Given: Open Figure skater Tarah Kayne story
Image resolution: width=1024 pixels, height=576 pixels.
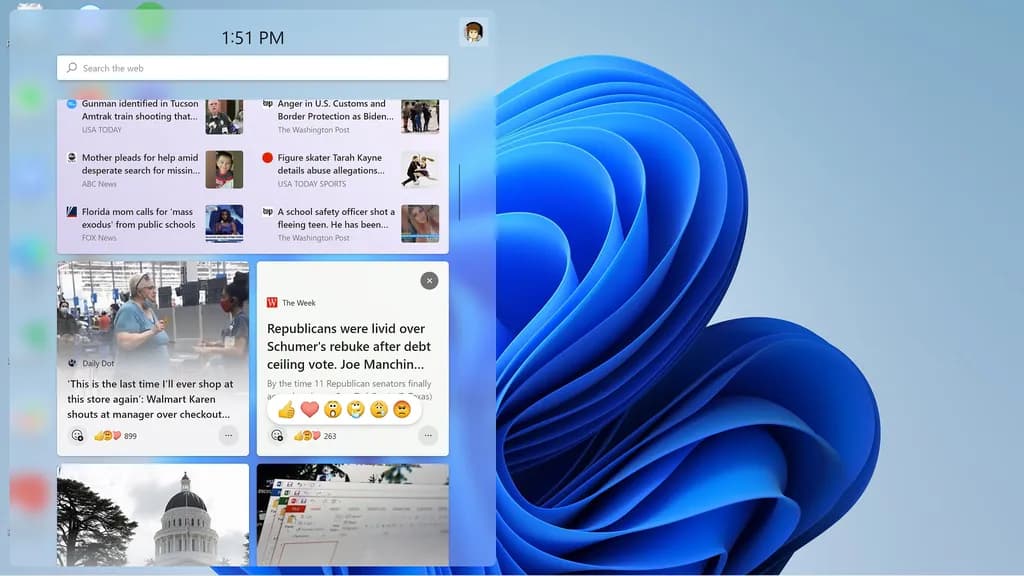Looking at the screenshot, I should pyautogui.click(x=331, y=164).
